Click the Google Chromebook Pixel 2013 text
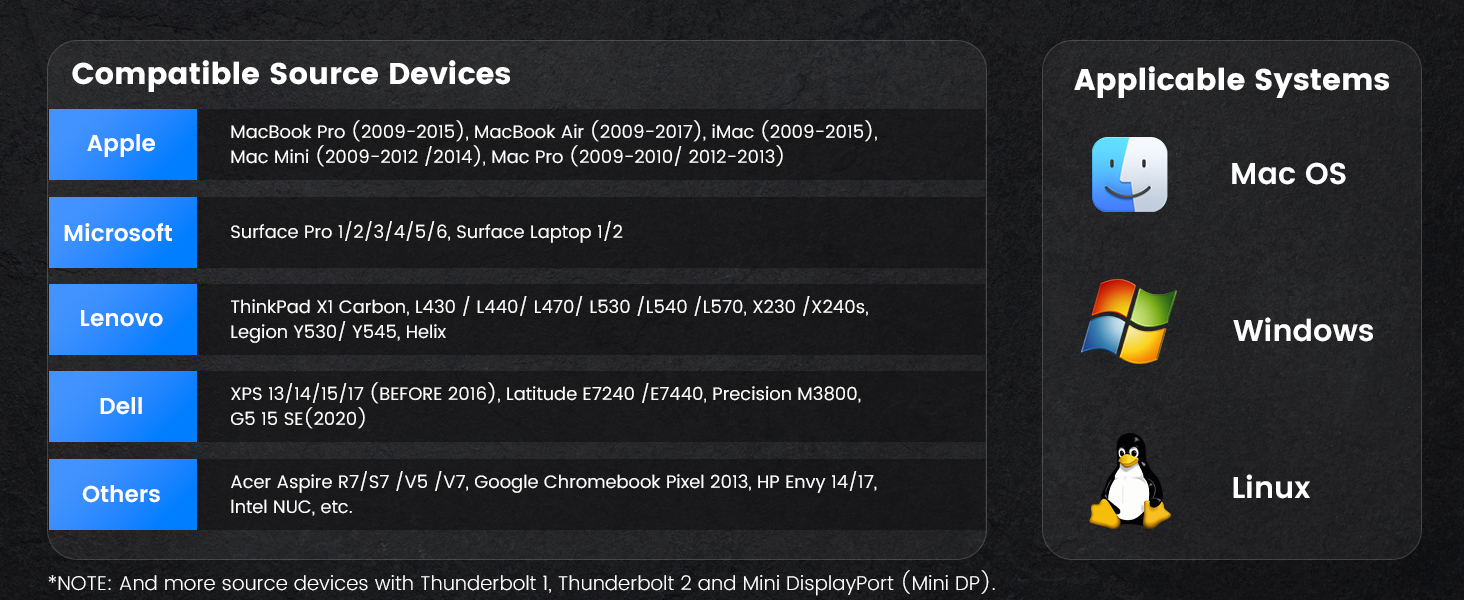Screen dimensions: 1464x600 click(612, 482)
